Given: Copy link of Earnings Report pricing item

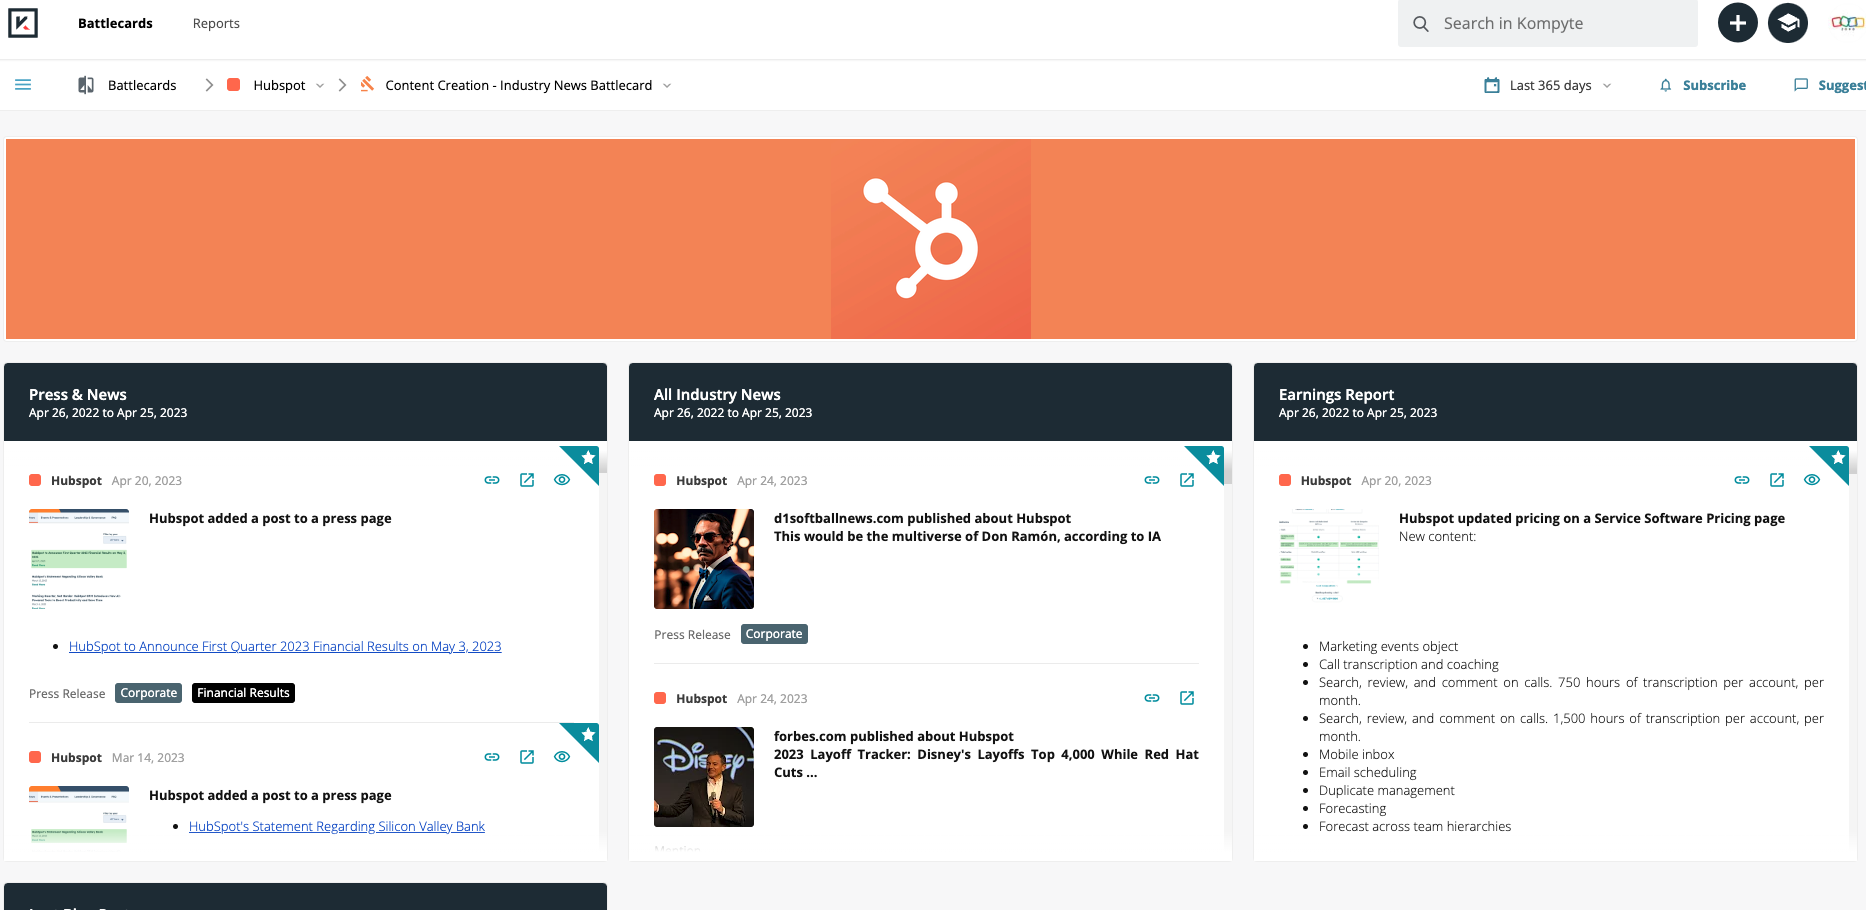Looking at the screenshot, I should tap(1742, 480).
